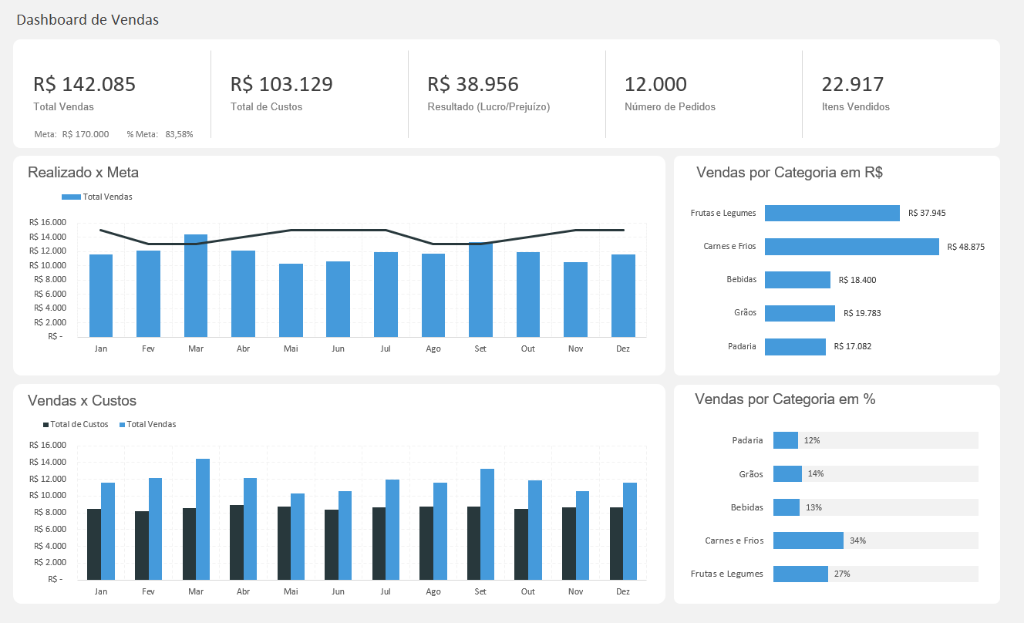Select the Mai bar in Realizado x Meta chart
Image resolution: width=1024 pixels, height=623 pixels.
(x=291, y=300)
